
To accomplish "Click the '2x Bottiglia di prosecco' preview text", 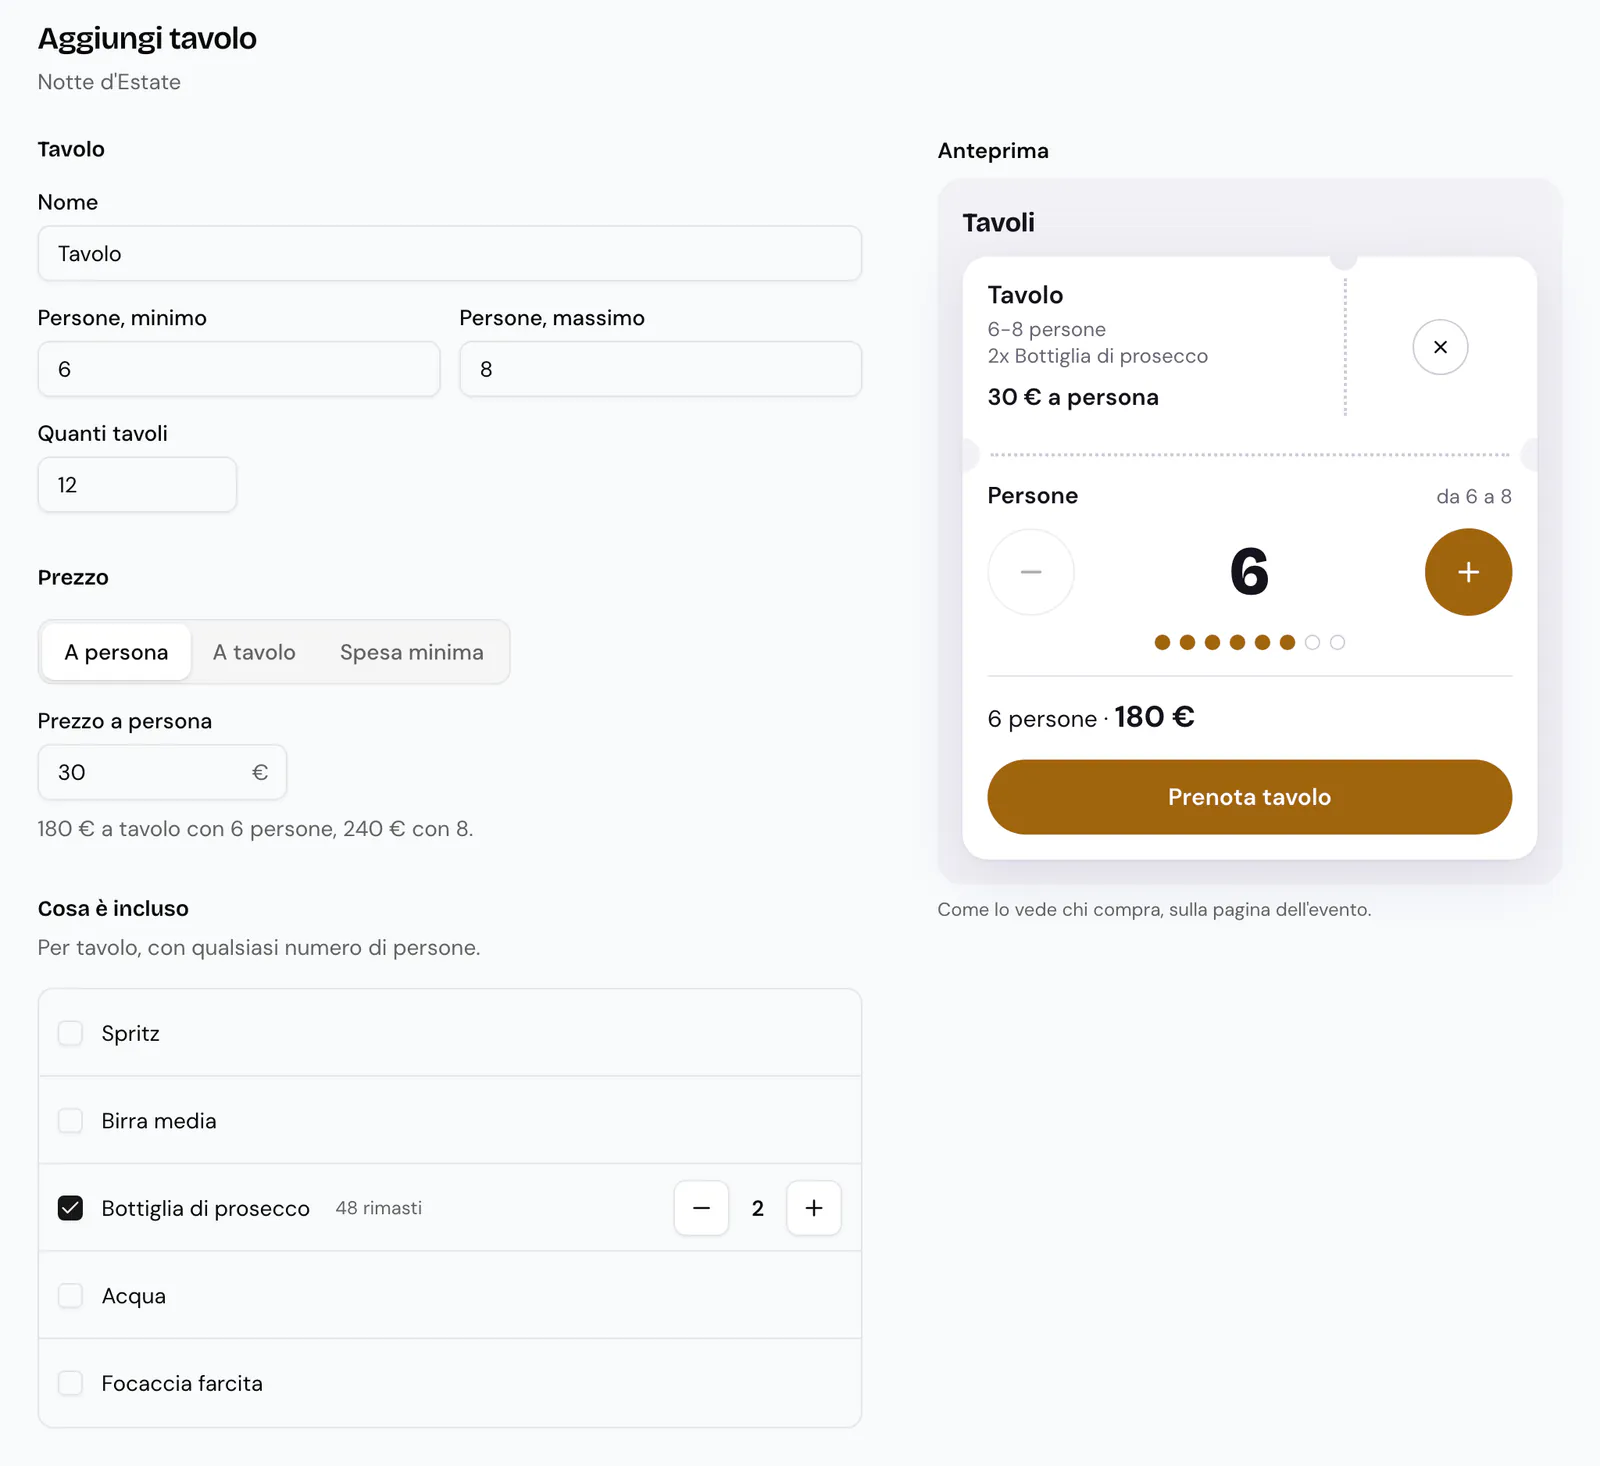I will point(1098,356).
